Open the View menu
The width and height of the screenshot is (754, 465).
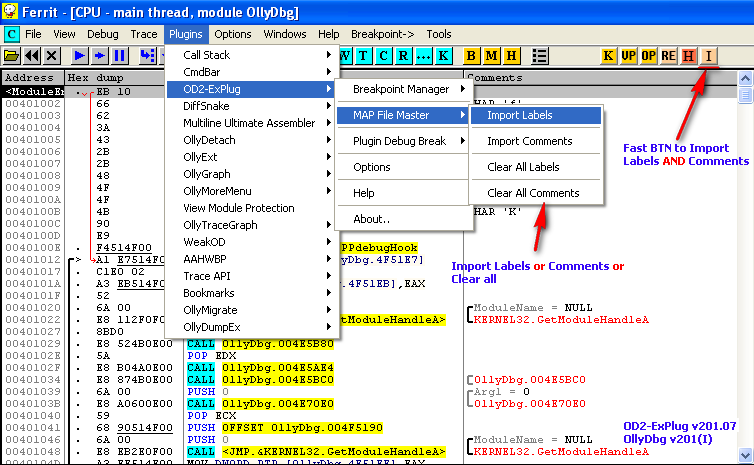pos(64,34)
